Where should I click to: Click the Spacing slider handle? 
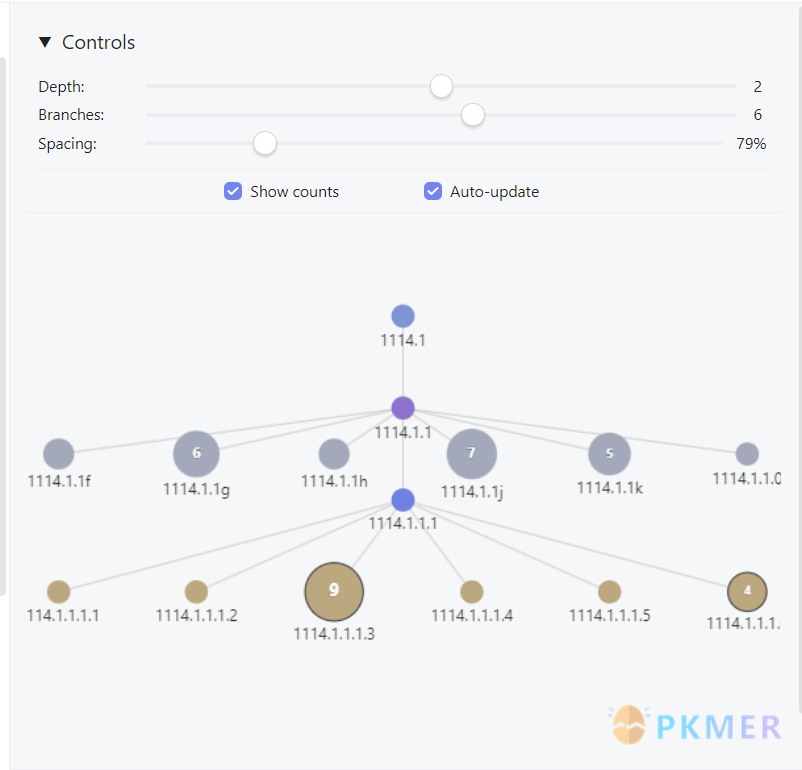[x=264, y=144]
